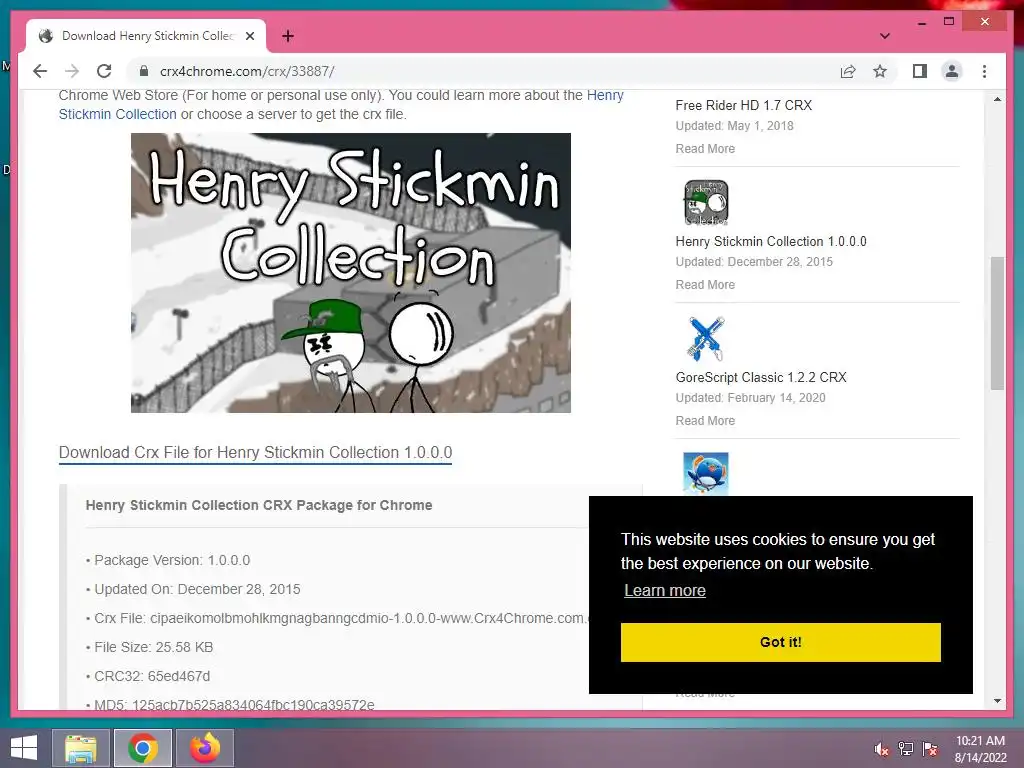The height and width of the screenshot is (768, 1024).
Task: Click the scrollbar down arrow
Action: click(997, 701)
